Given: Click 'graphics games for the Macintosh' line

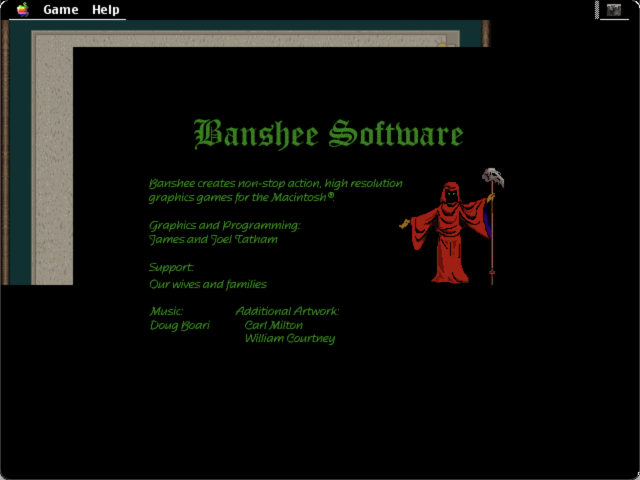Looking at the screenshot, I should click(242, 198).
